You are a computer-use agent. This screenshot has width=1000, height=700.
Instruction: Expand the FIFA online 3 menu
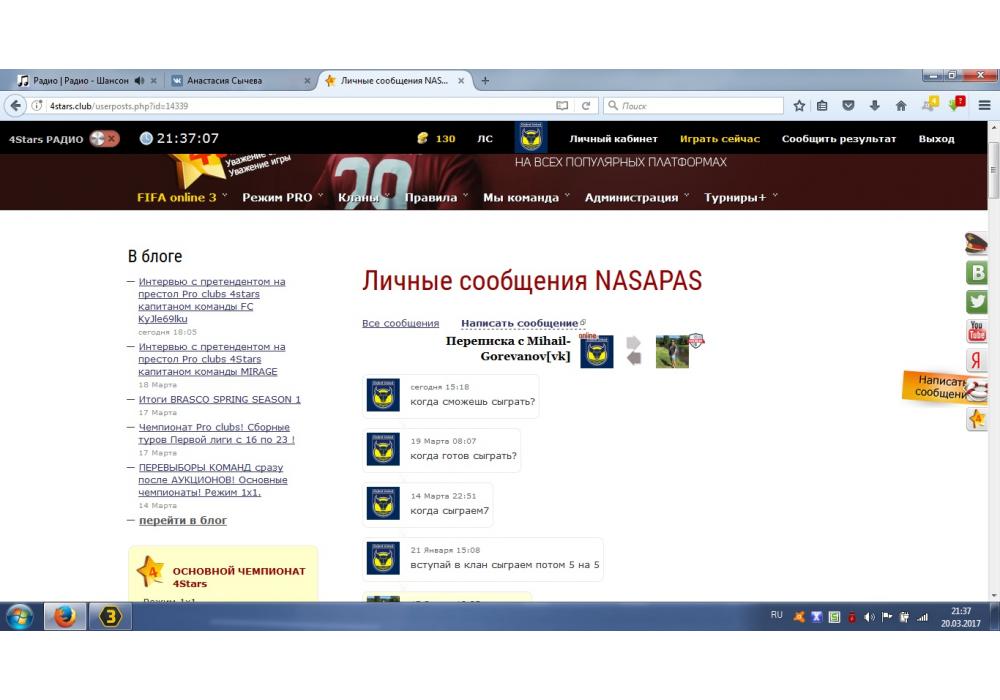point(182,197)
